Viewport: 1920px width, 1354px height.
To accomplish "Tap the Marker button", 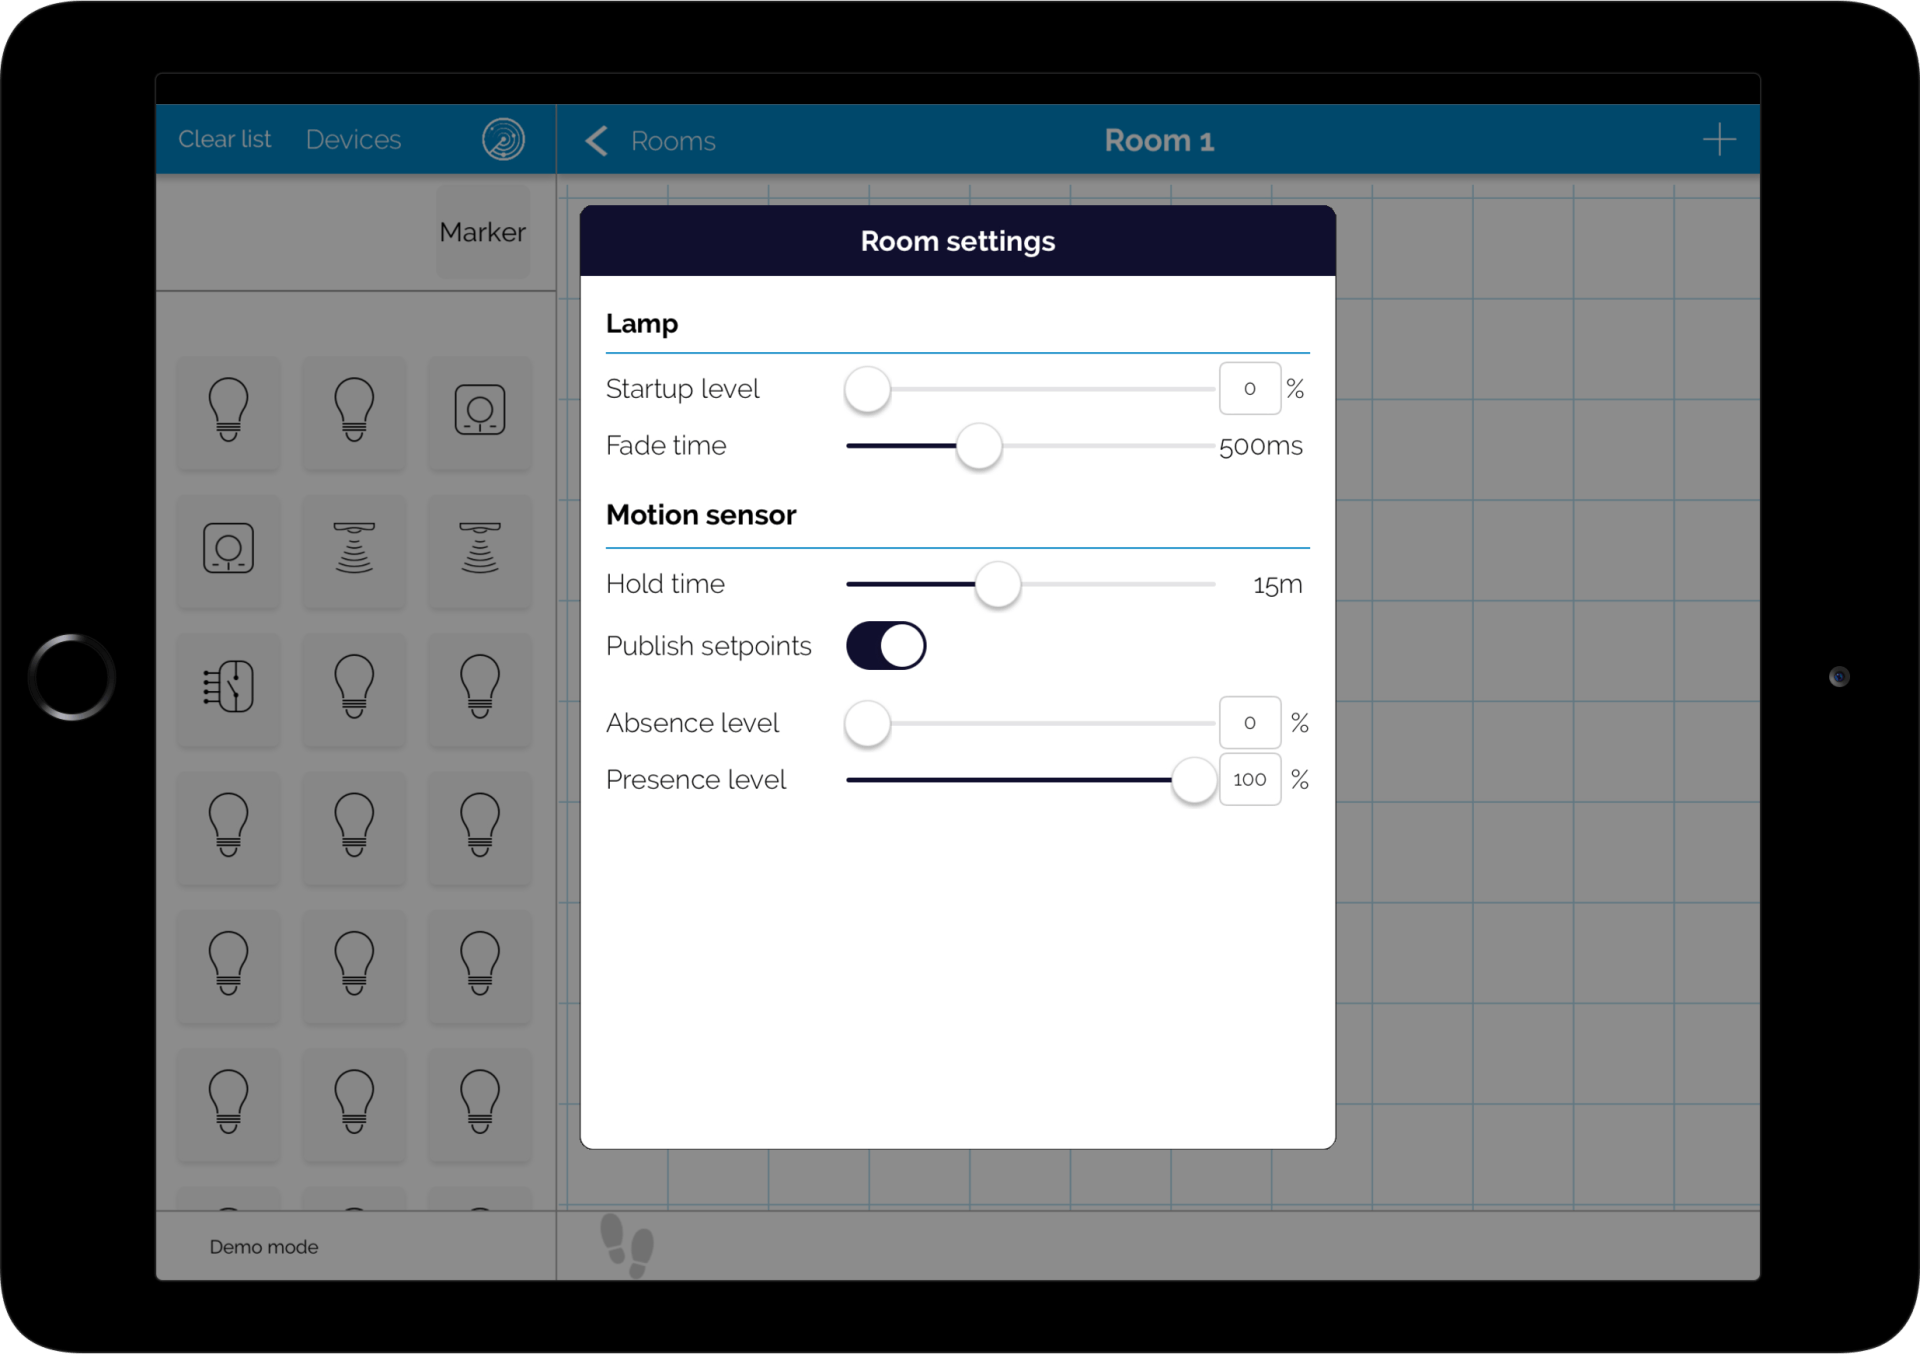I will click(483, 232).
